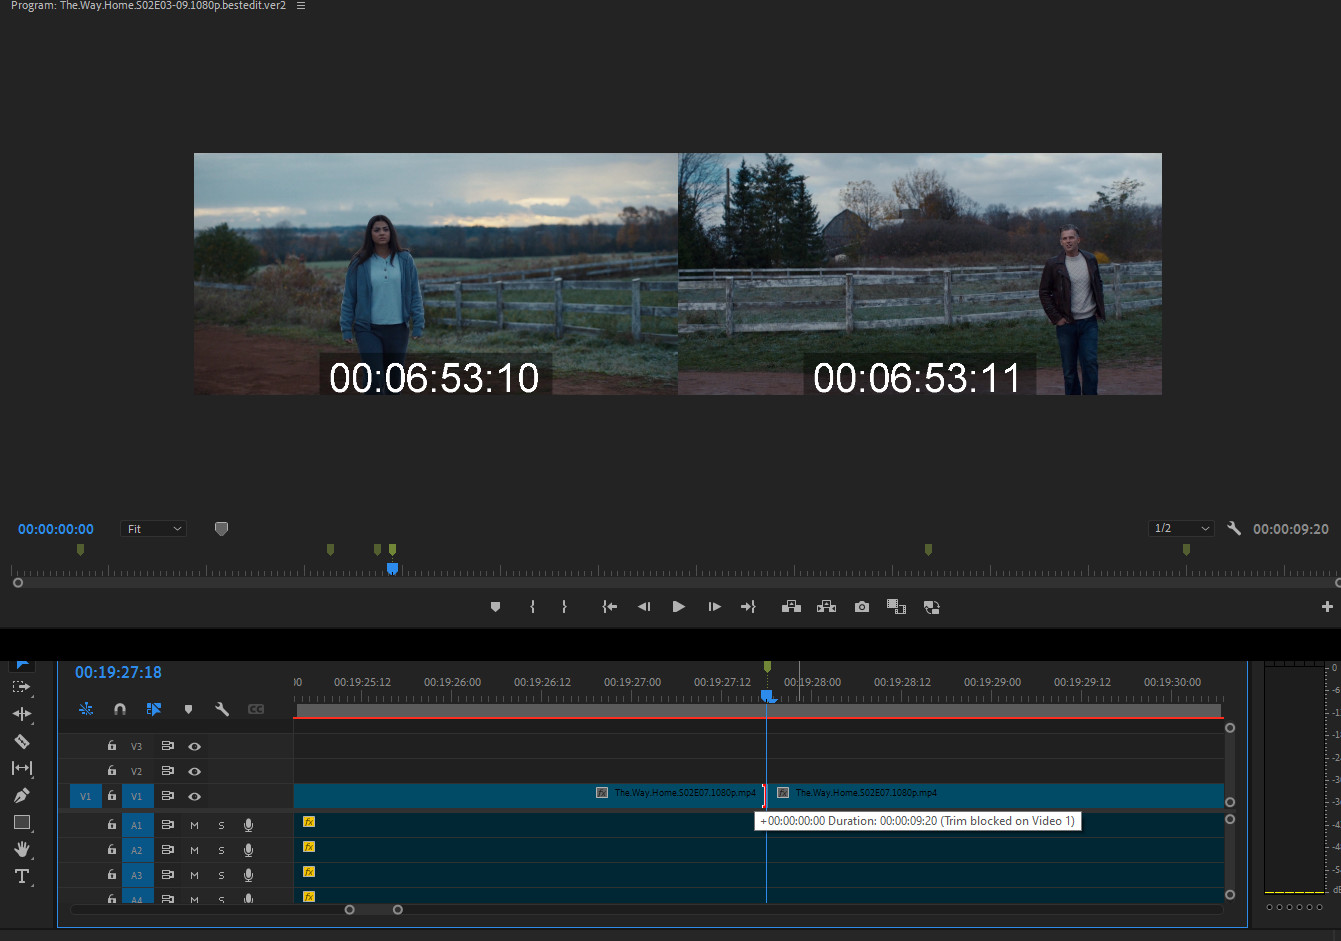Image resolution: width=1341 pixels, height=941 pixels.
Task: Toggle track lock on V3
Action: coord(112,746)
